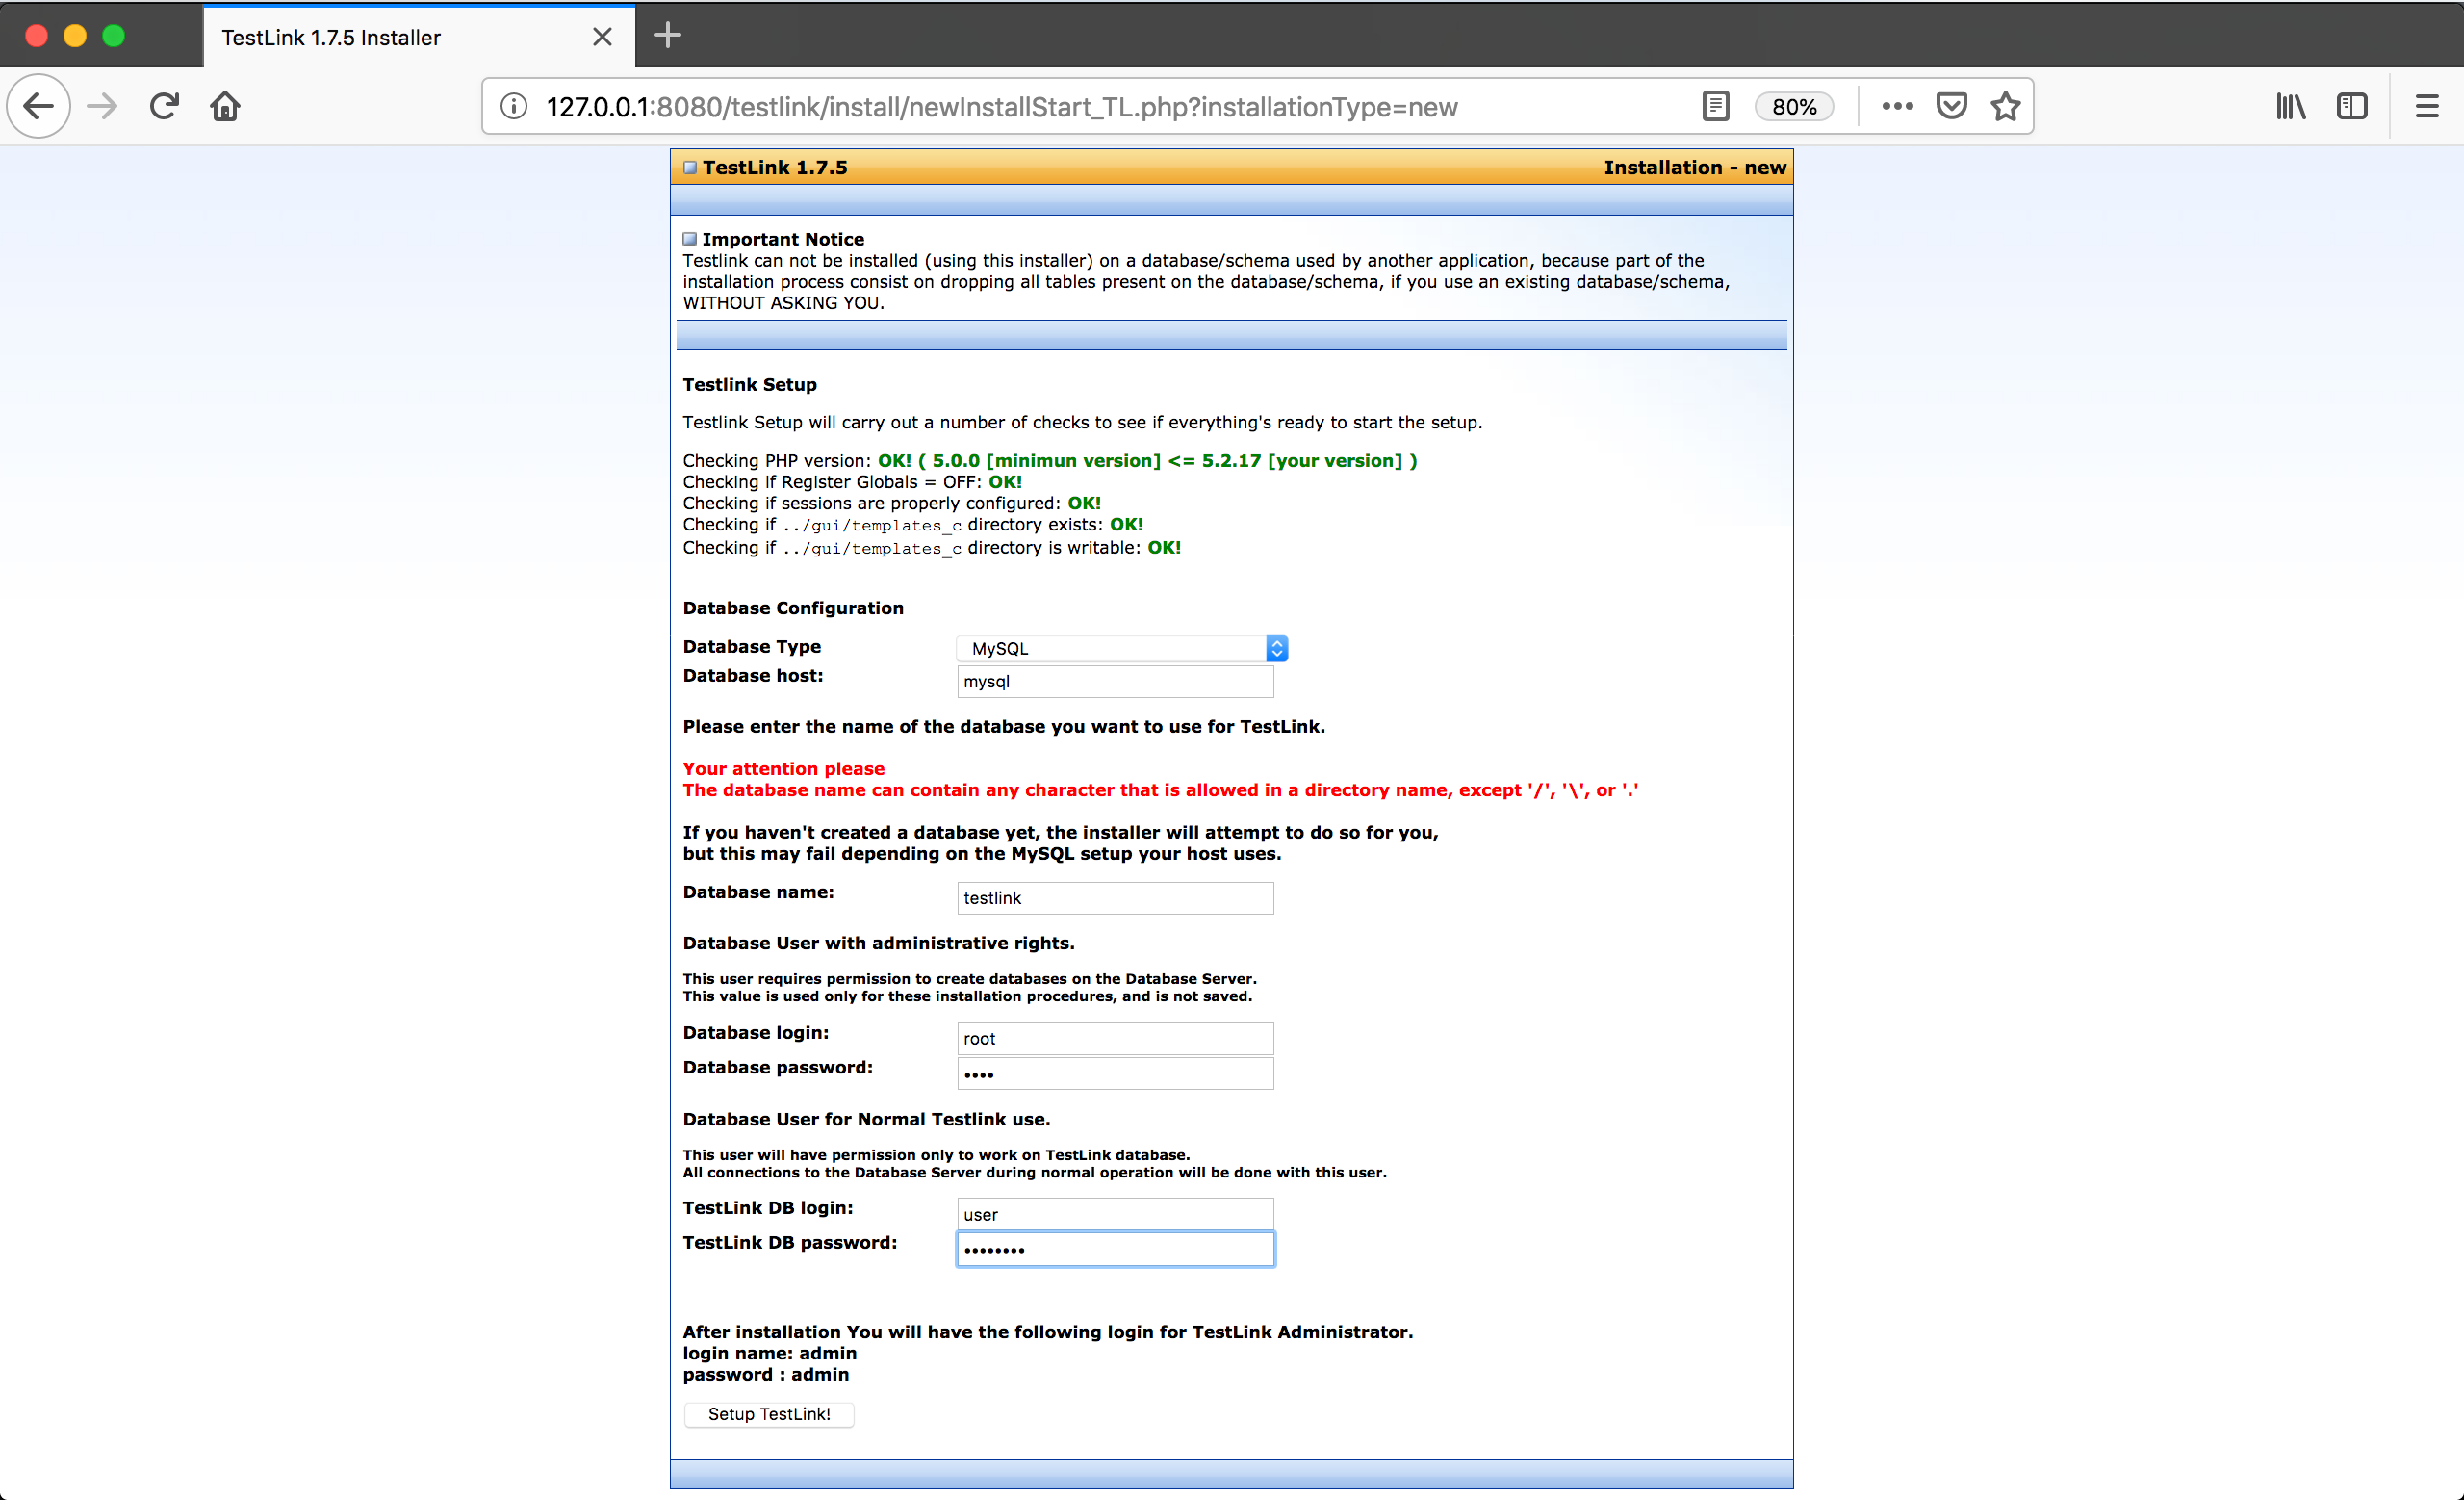Open site information icon in address bar
This screenshot has height=1500, width=2464.
pos(514,106)
